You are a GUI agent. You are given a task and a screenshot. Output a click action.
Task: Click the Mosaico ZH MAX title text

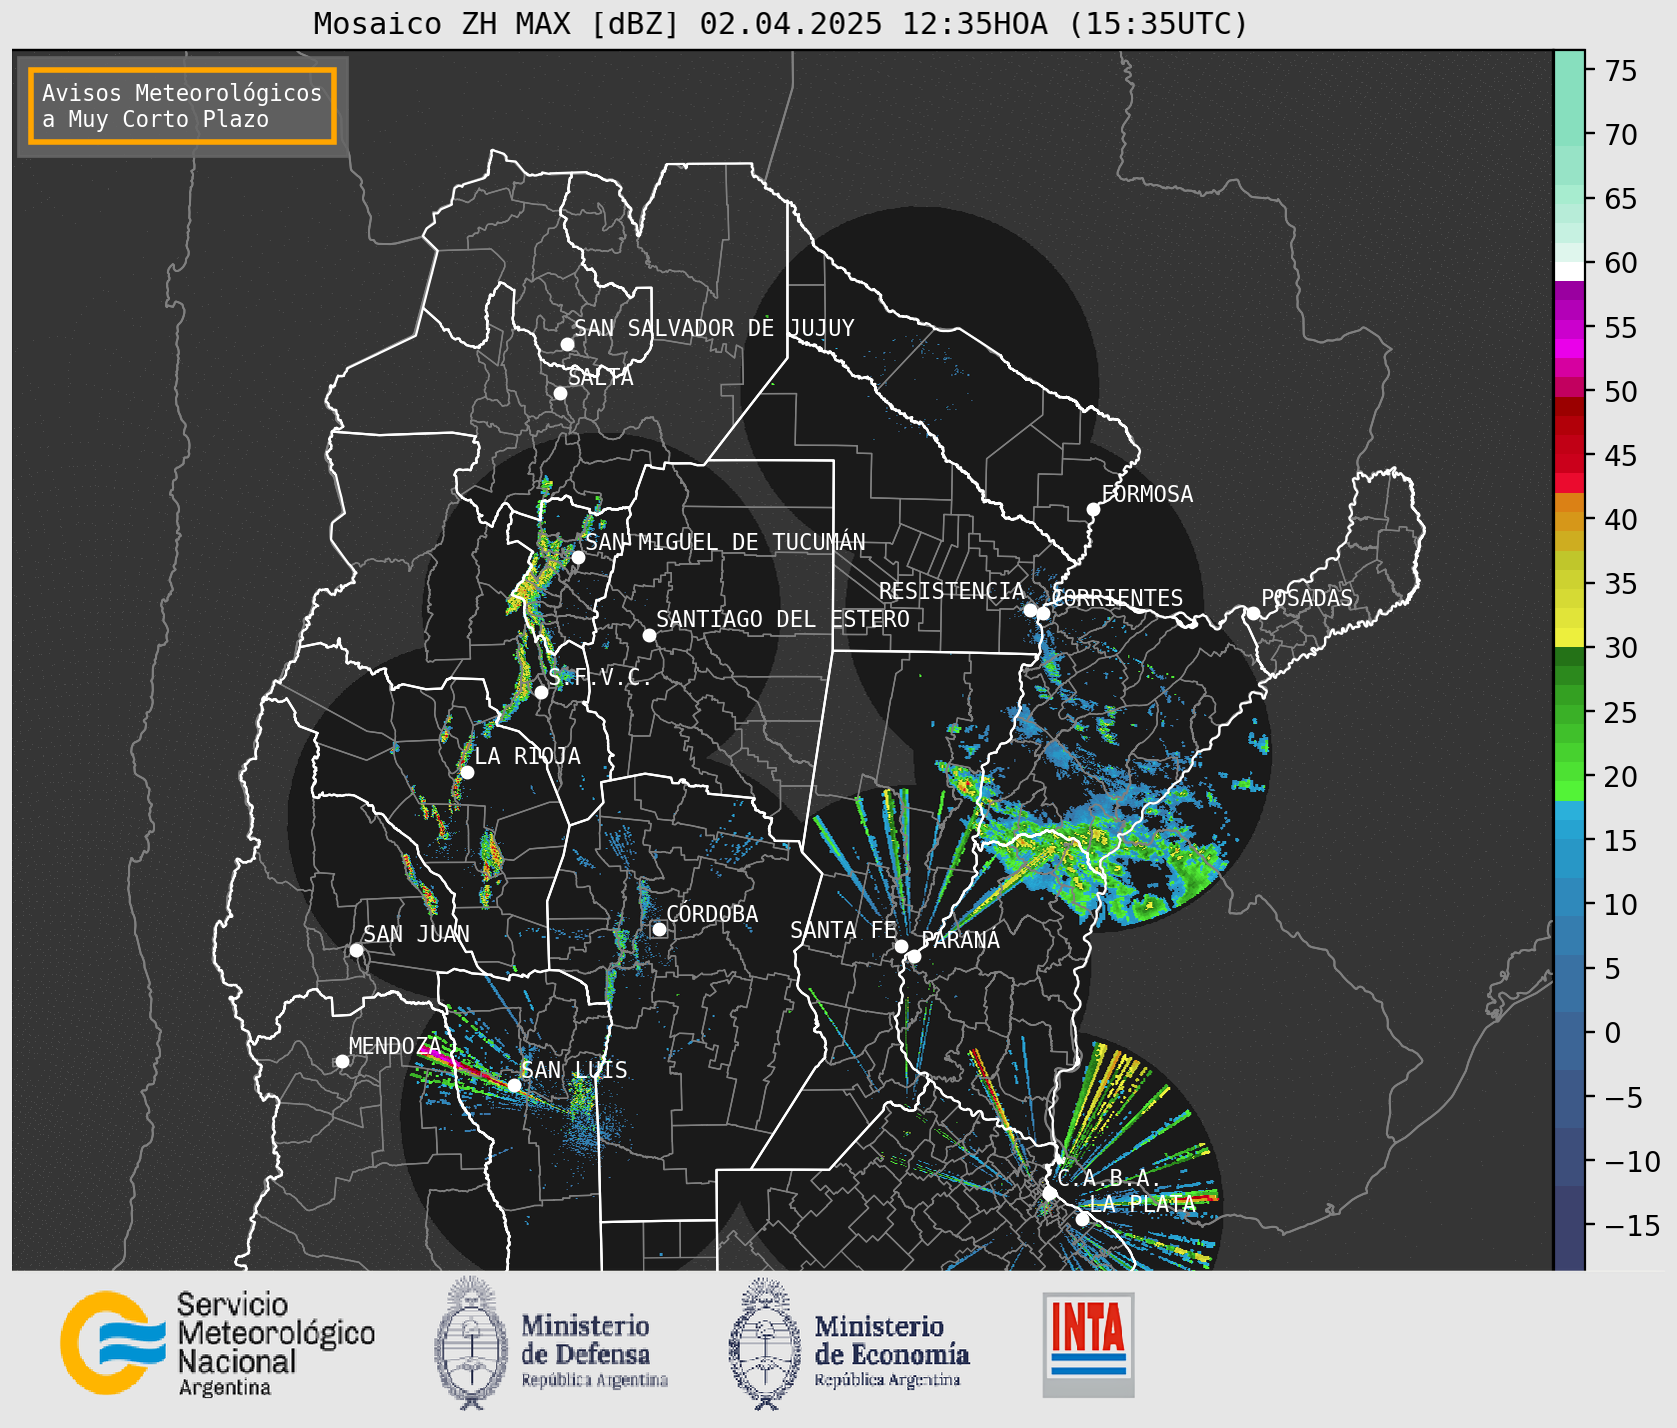pyautogui.click(x=780, y=24)
